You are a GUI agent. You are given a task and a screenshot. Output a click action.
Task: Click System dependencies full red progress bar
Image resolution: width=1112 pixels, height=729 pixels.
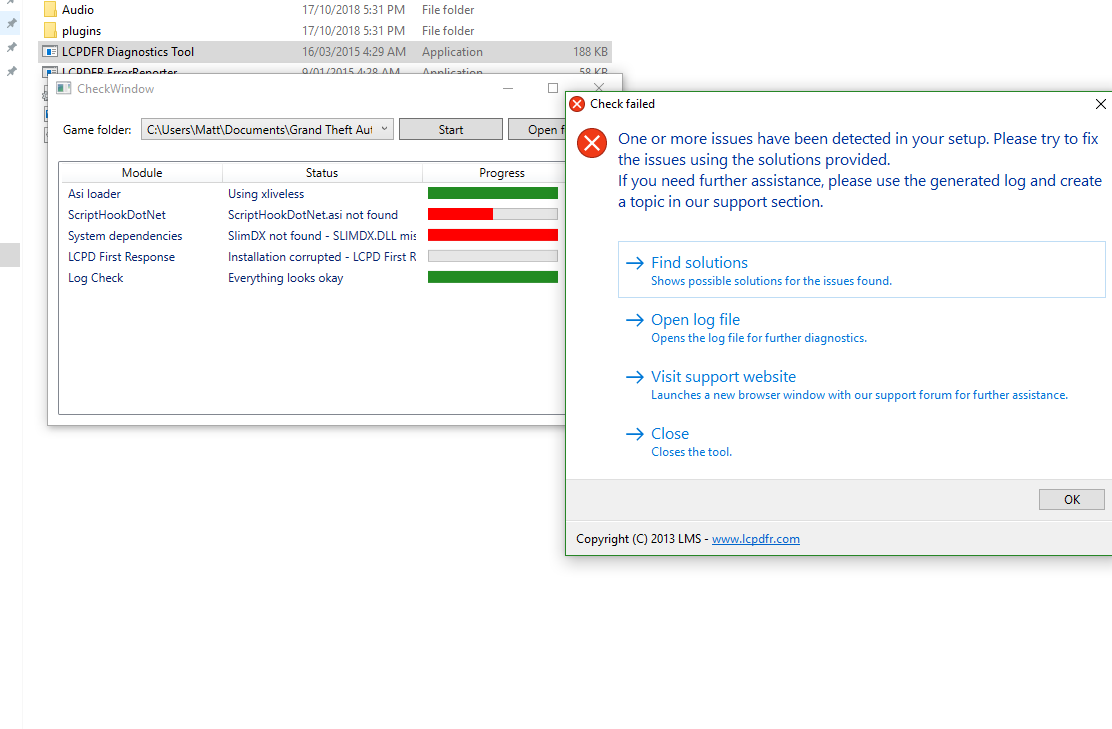click(x=493, y=235)
